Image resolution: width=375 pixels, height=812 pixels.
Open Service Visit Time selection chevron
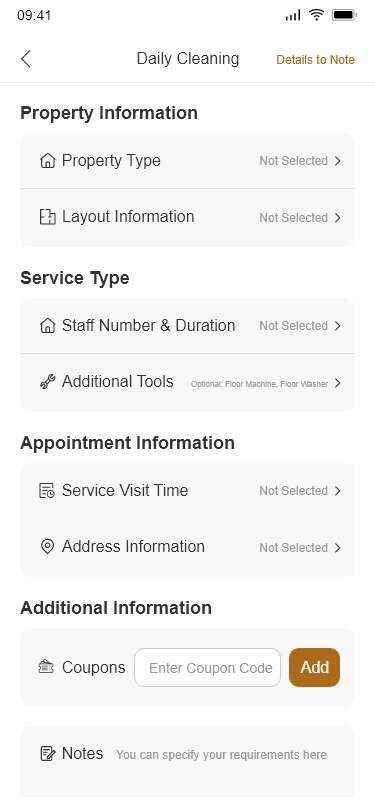coord(338,490)
